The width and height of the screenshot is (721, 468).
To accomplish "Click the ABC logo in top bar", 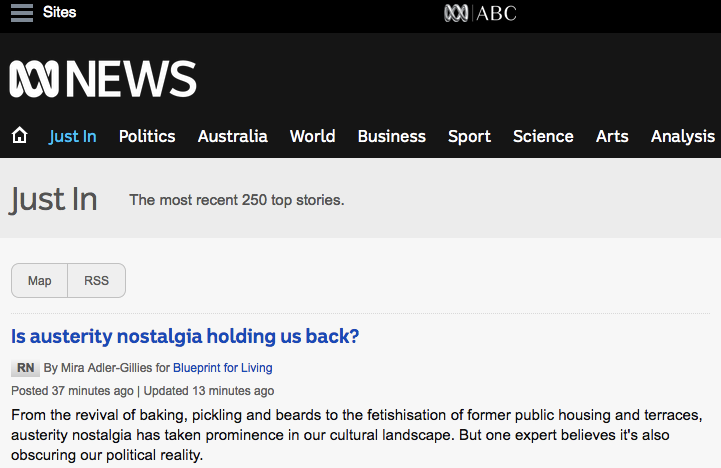I will click(480, 13).
